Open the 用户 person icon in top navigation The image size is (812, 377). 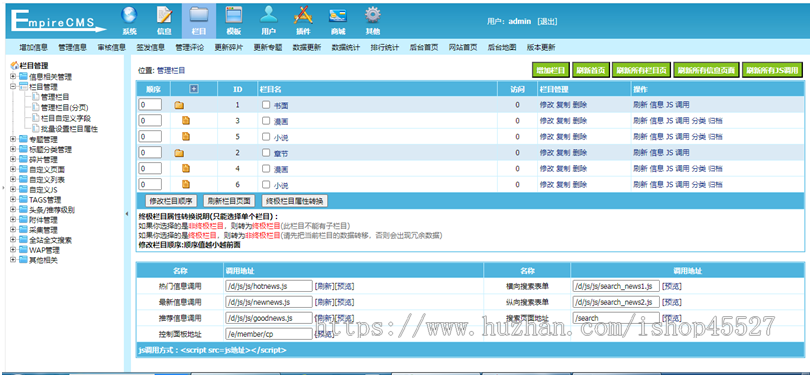click(268, 14)
